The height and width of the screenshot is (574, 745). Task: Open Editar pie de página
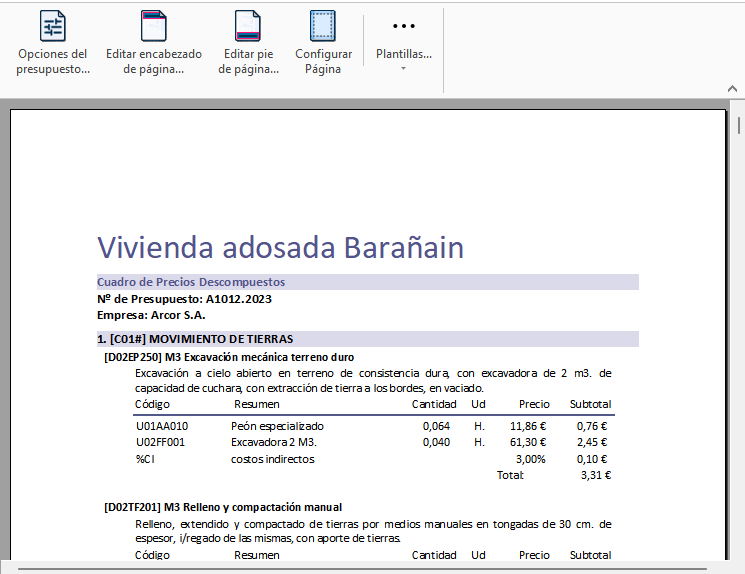(x=248, y=43)
